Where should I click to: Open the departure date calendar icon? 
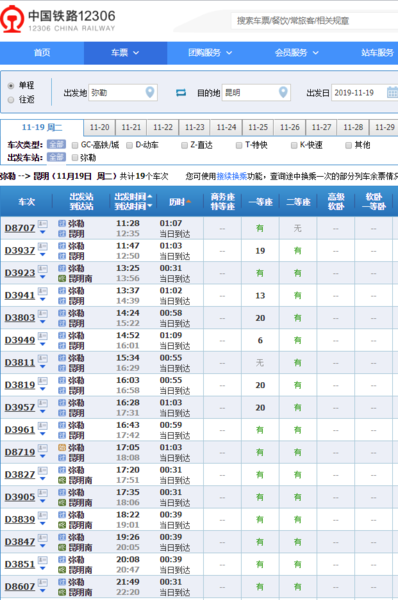392,92
